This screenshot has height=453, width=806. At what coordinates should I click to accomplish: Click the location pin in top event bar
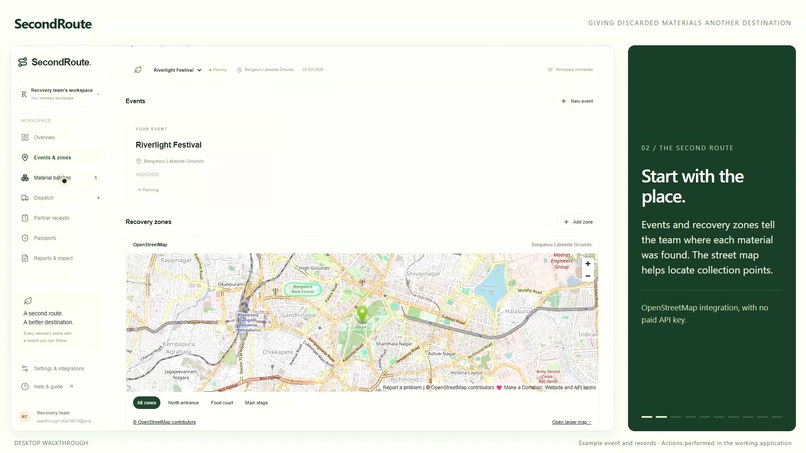tap(239, 70)
